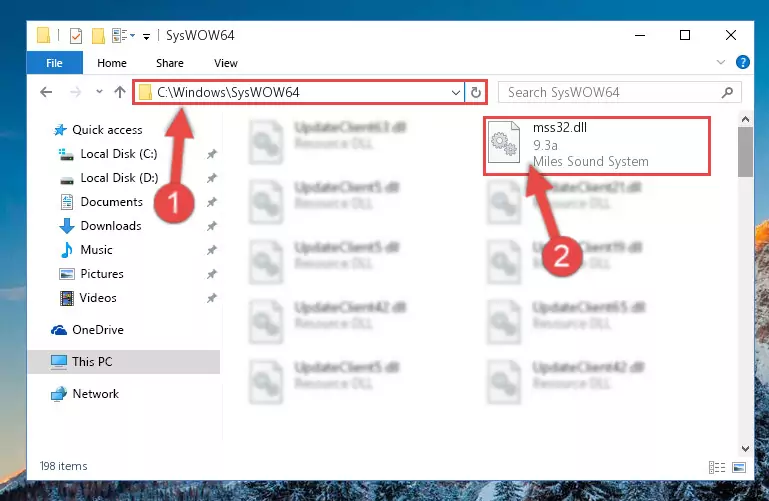Click the New folder quick access icon

tap(98, 36)
